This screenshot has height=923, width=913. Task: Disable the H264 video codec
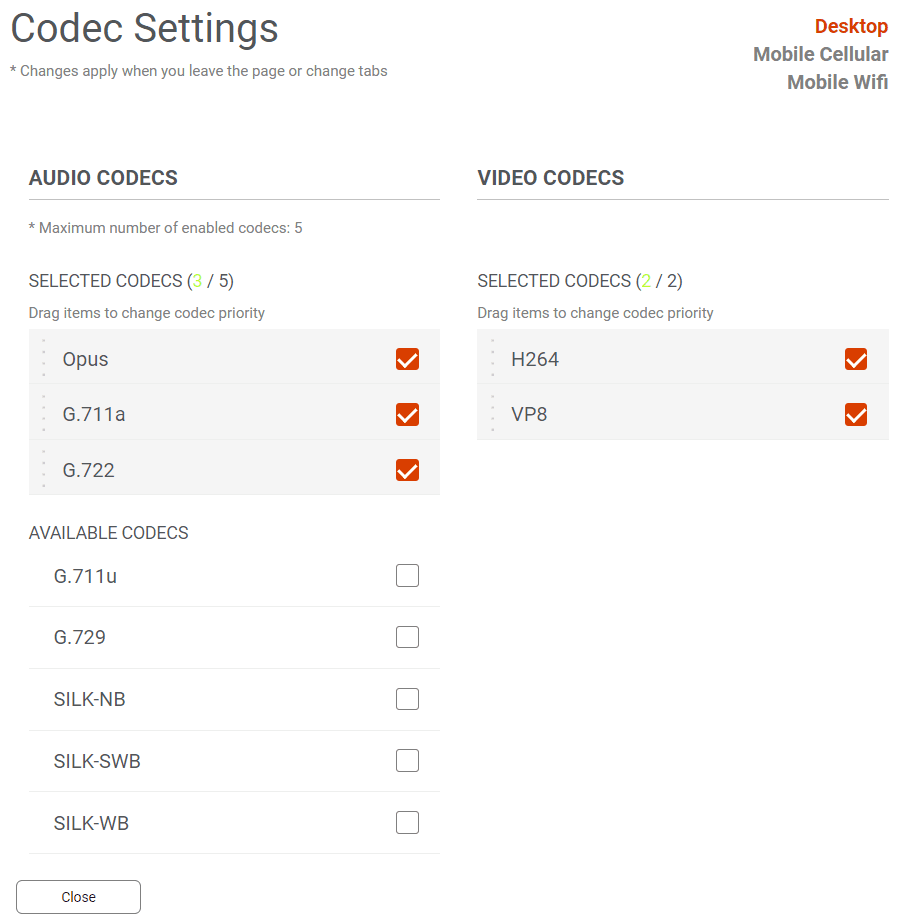[x=856, y=359]
